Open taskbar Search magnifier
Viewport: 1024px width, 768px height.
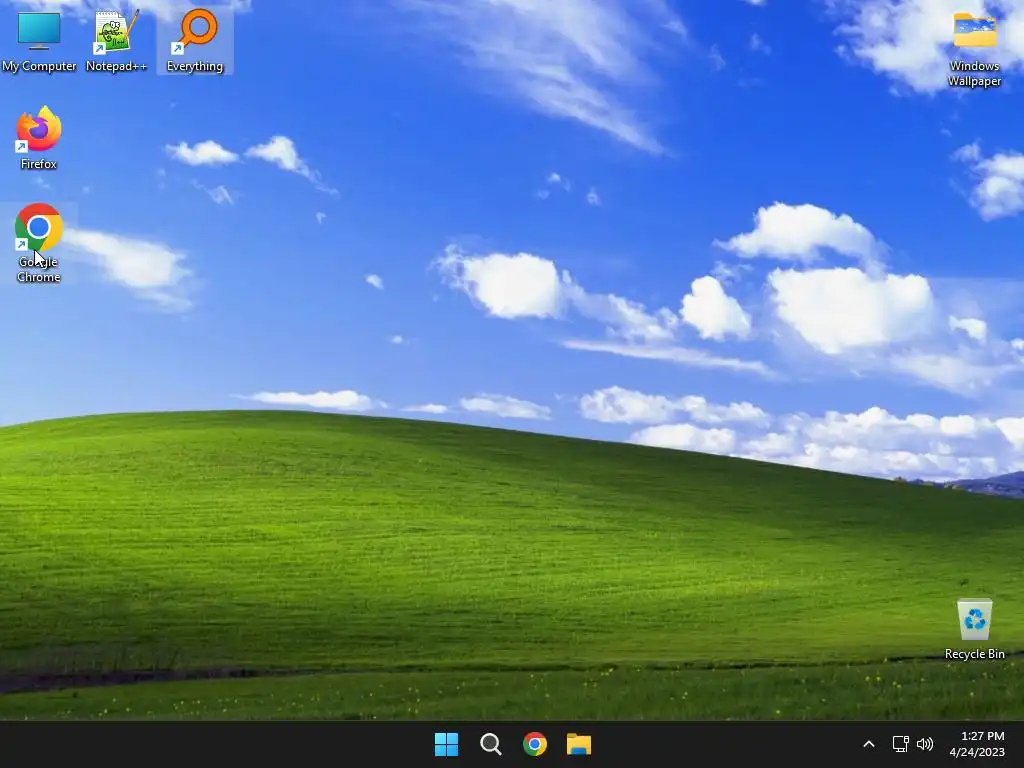pos(490,744)
